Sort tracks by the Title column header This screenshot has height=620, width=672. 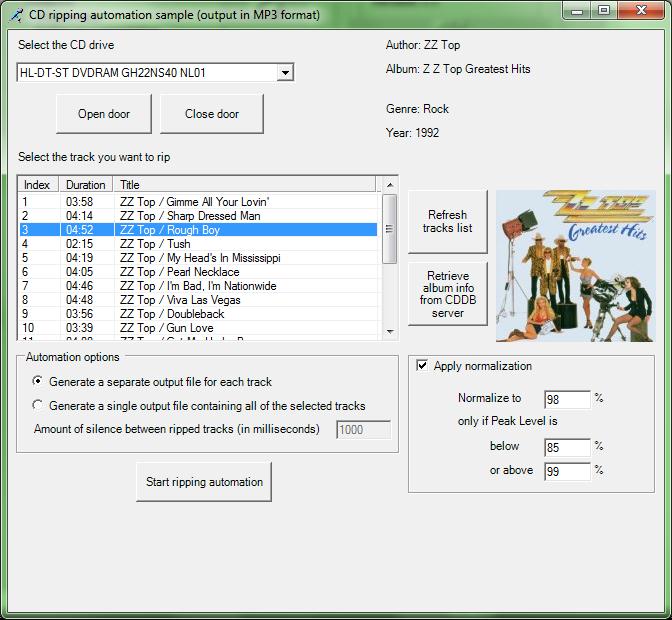(x=245, y=185)
